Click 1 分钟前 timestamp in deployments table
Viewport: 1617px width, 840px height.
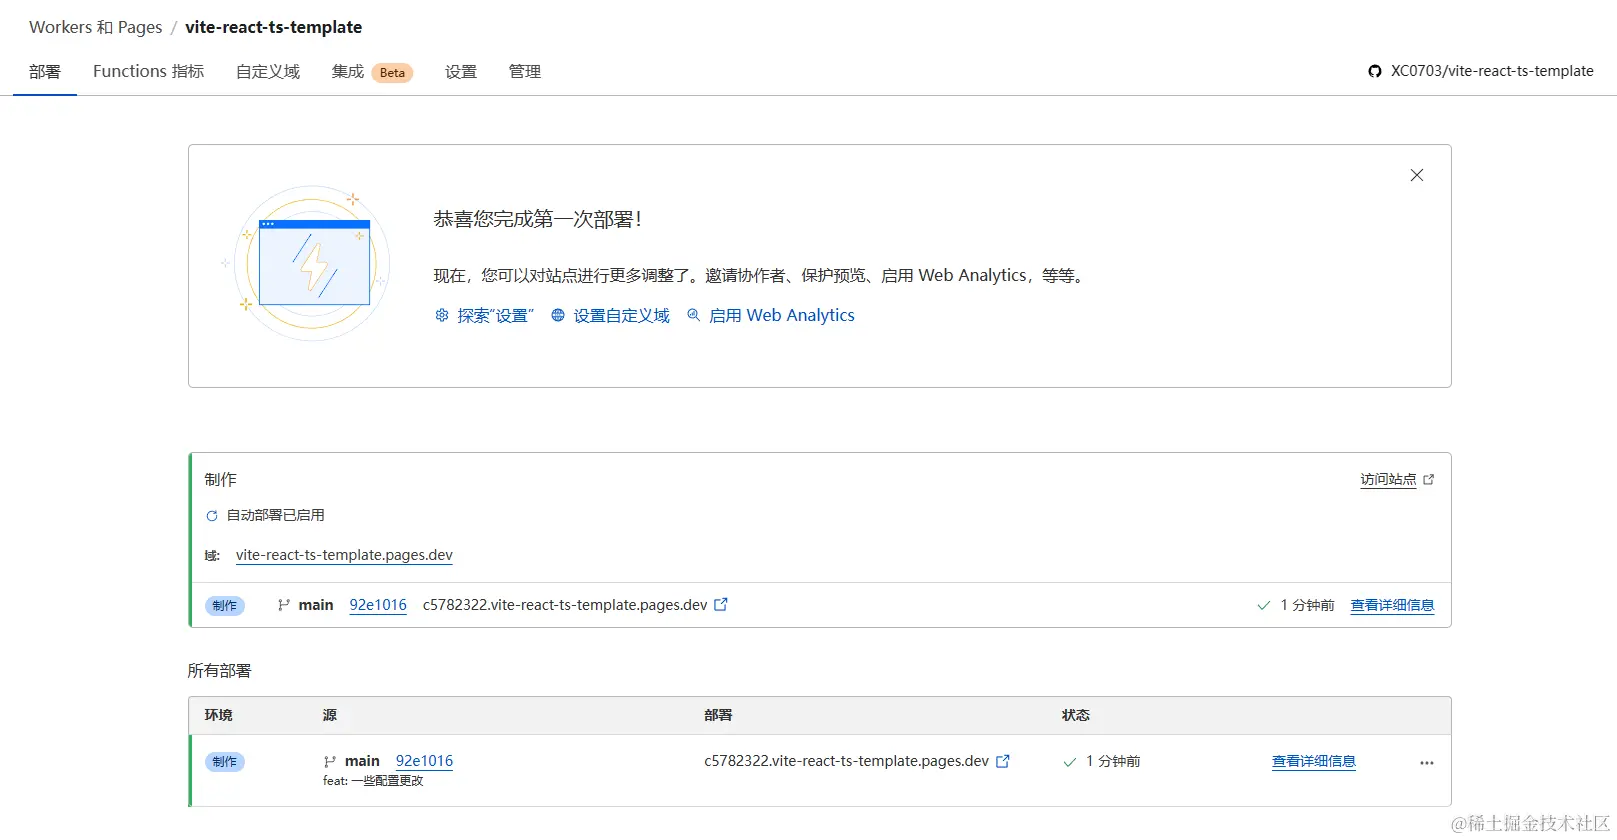coord(1113,762)
